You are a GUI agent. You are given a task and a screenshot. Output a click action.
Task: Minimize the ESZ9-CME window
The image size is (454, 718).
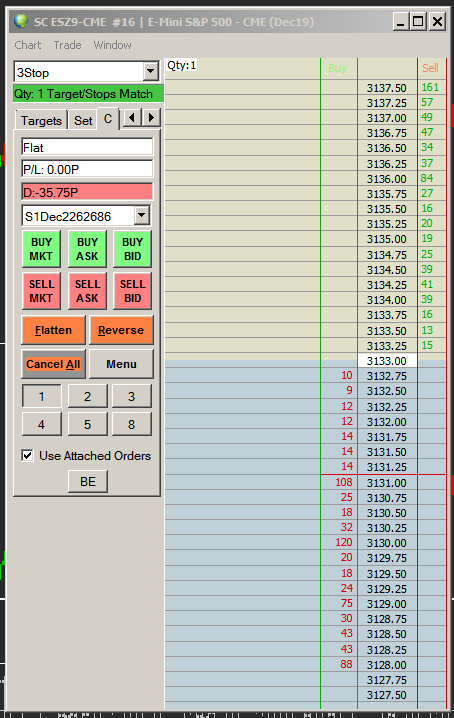click(x=401, y=21)
